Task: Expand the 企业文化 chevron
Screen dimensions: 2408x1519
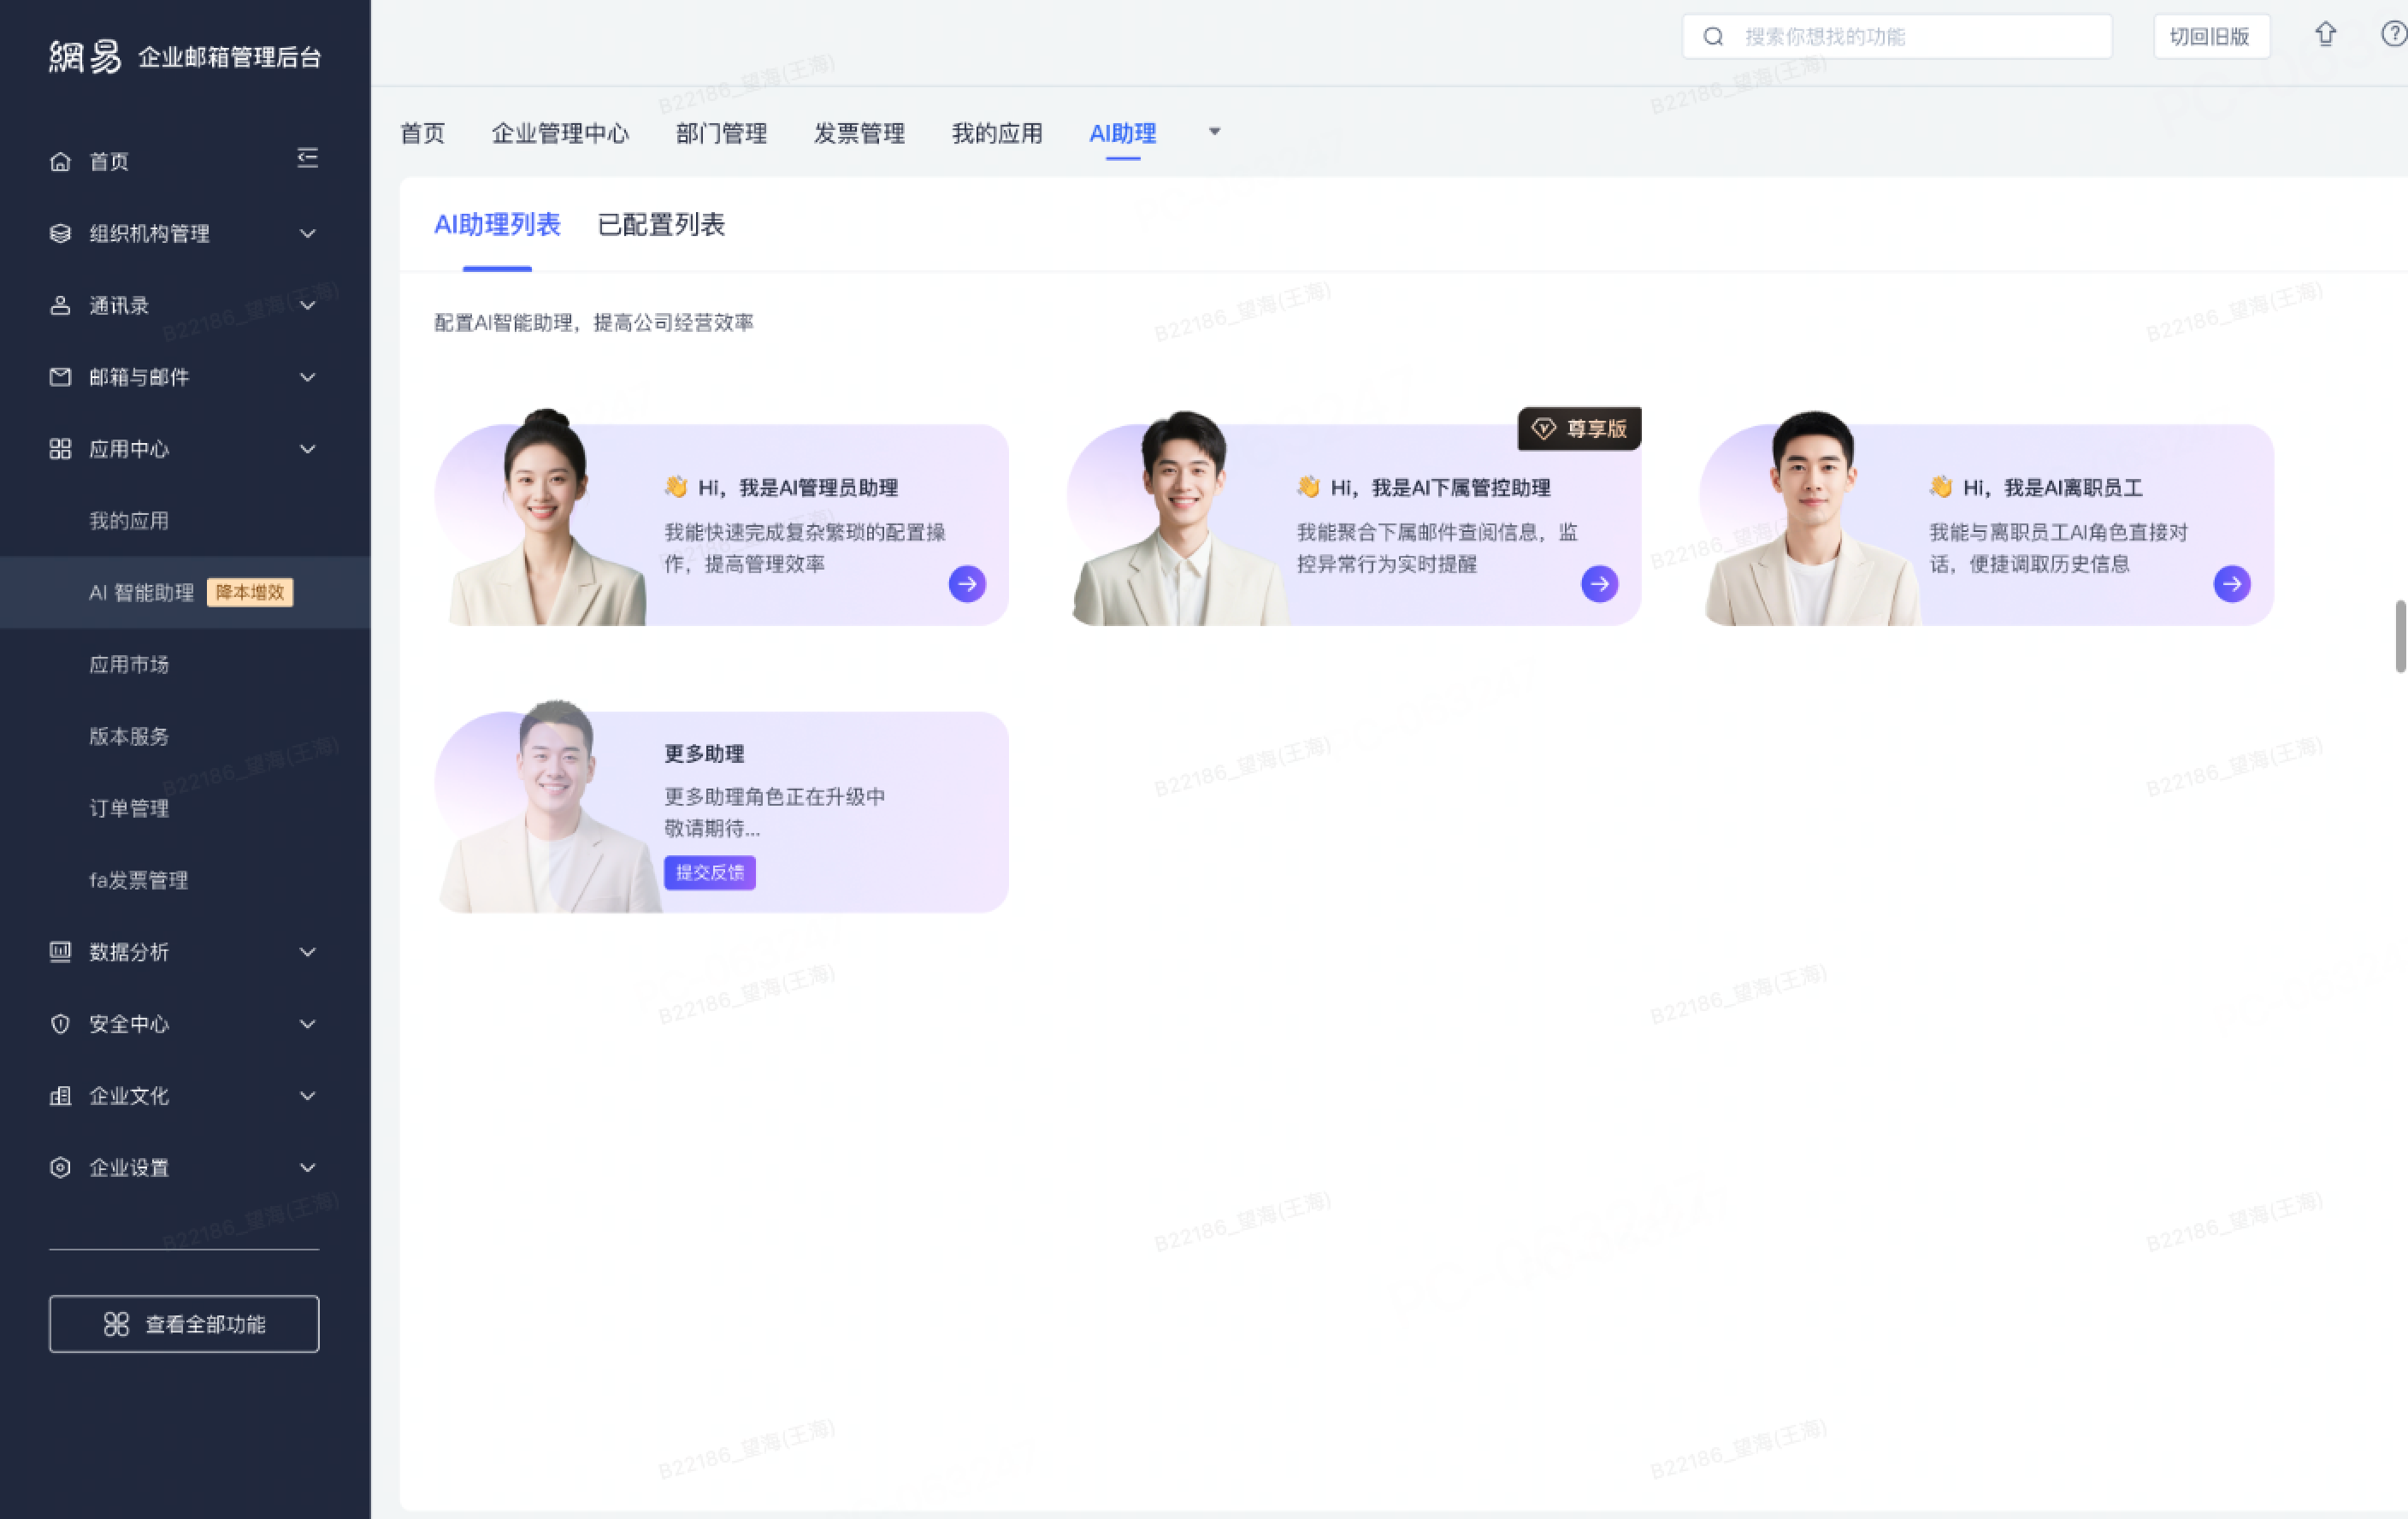Action: click(308, 1096)
